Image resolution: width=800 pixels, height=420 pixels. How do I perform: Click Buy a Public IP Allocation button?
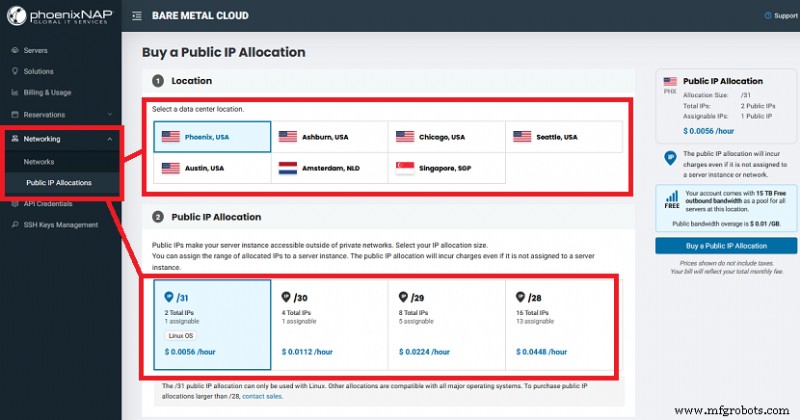(x=726, y=245)
